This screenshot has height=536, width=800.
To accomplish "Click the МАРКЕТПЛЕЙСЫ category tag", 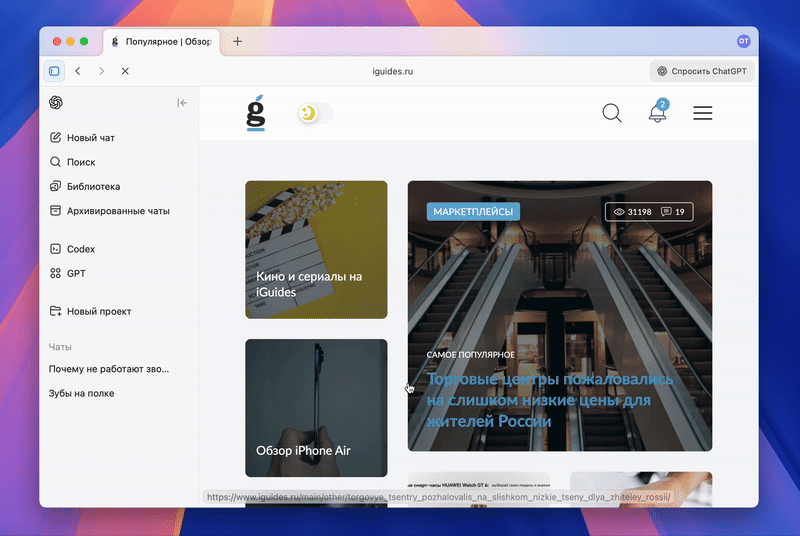I will pyautogui.click(x=473, y=212).
